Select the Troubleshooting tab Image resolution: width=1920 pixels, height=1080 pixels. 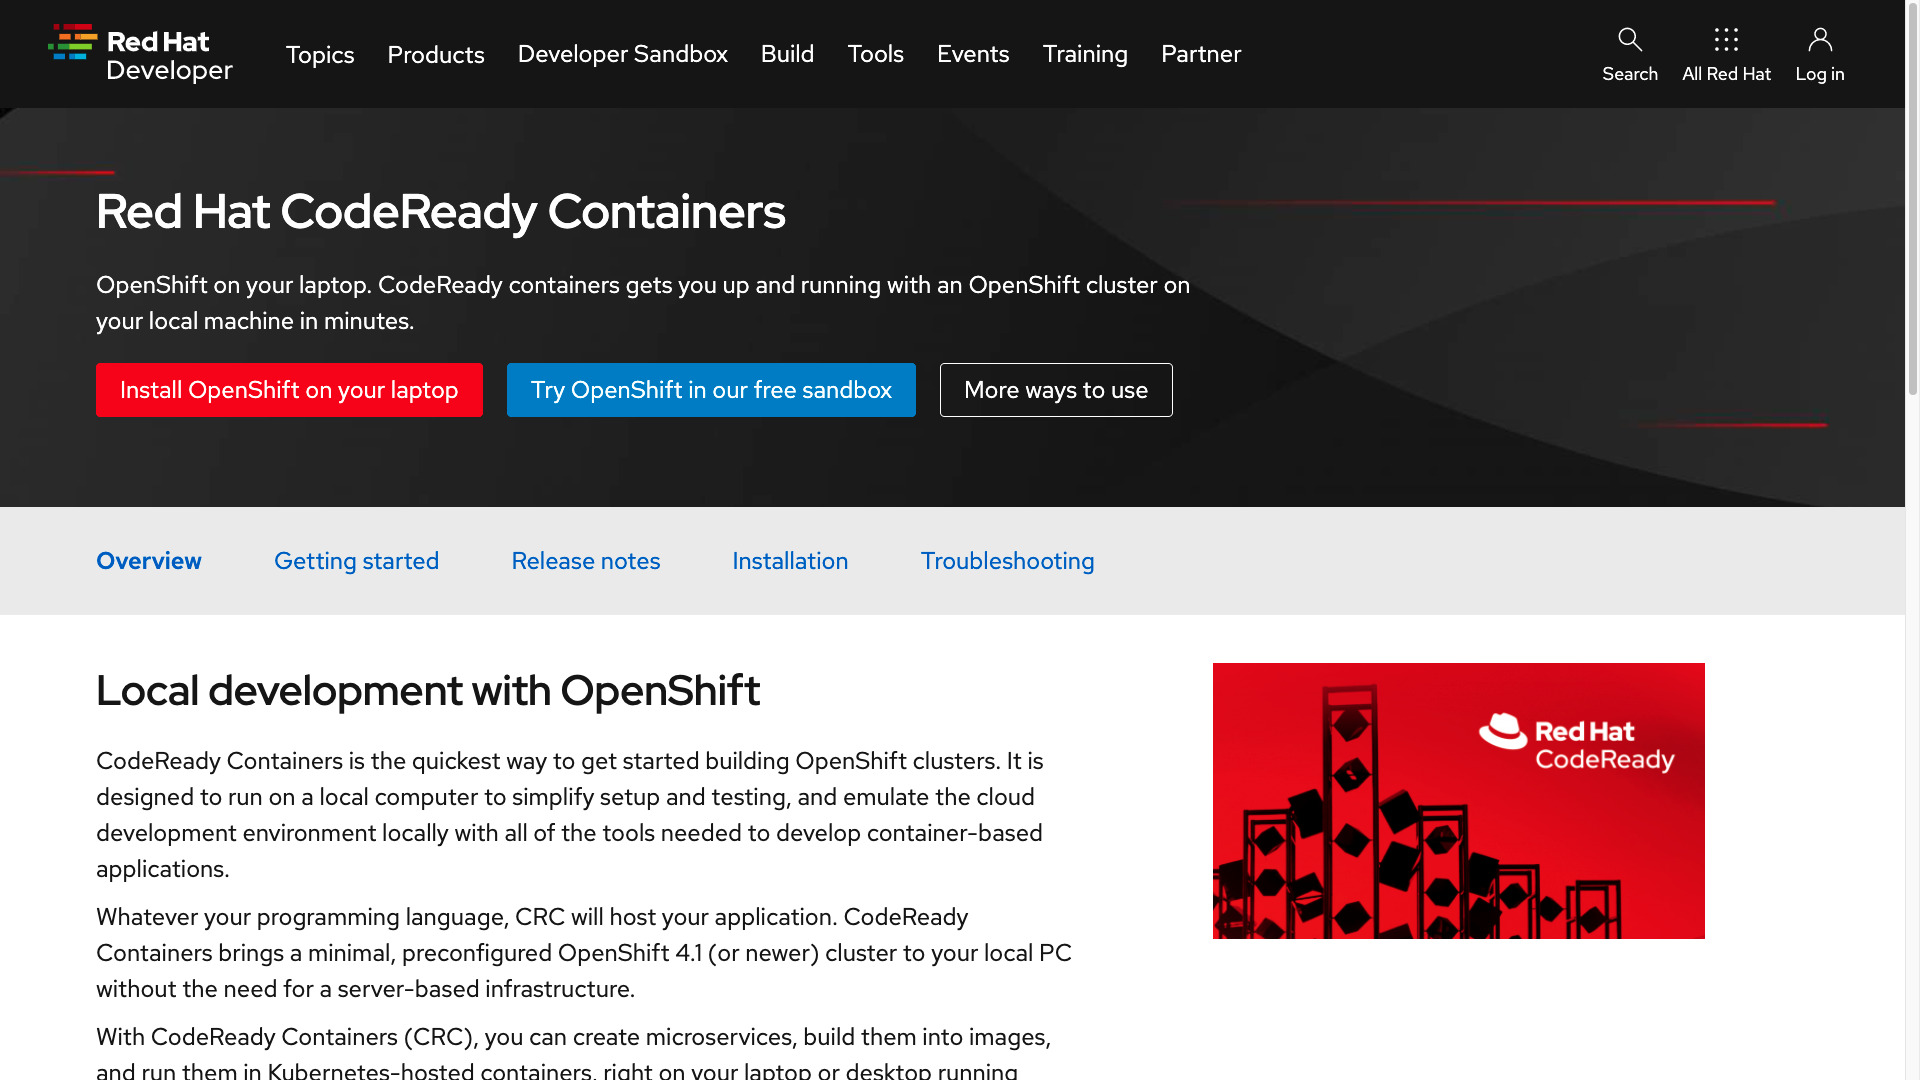click(1007, 560)
